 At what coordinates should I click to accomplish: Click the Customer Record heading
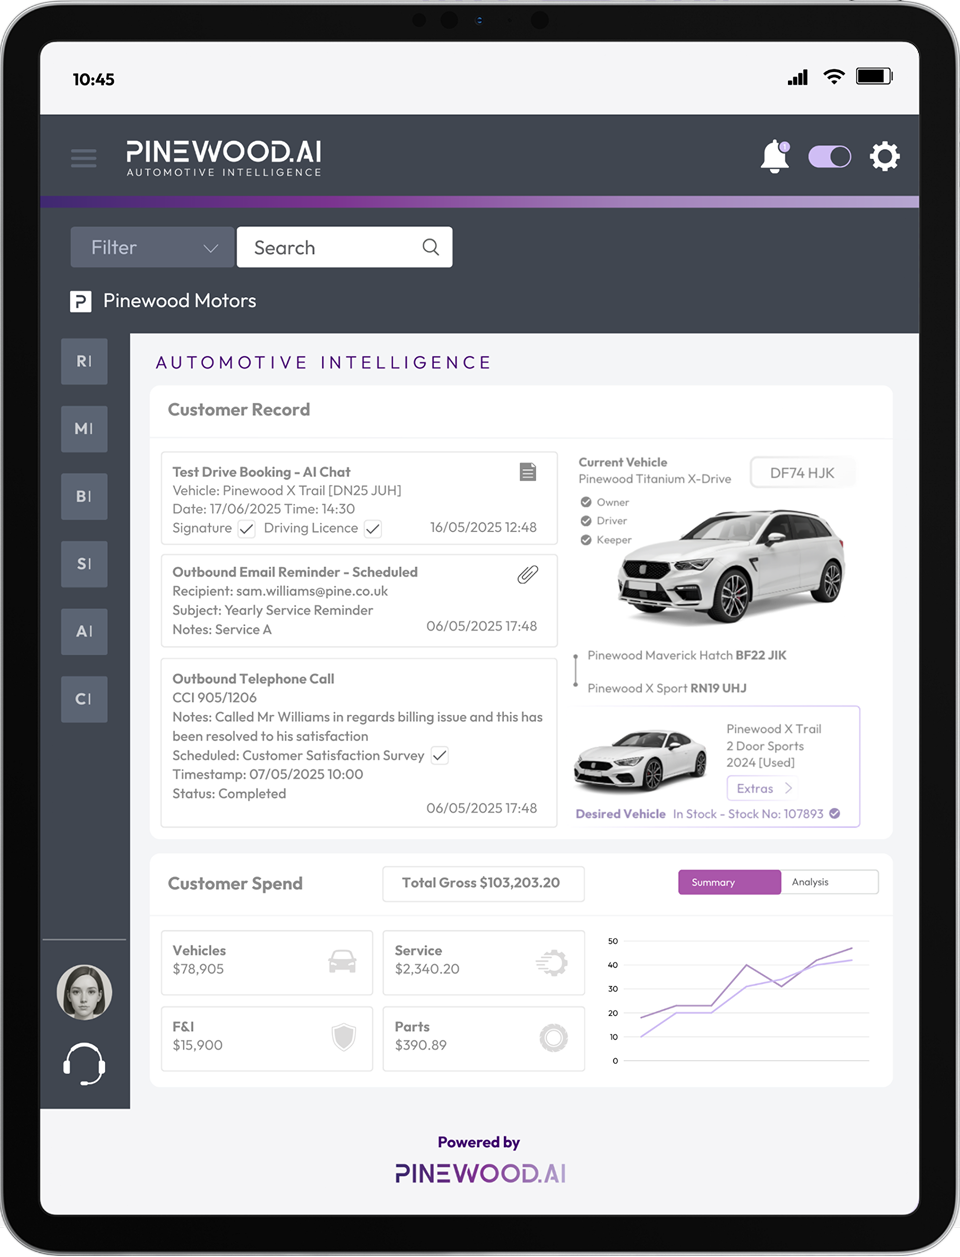coord(239,410)
